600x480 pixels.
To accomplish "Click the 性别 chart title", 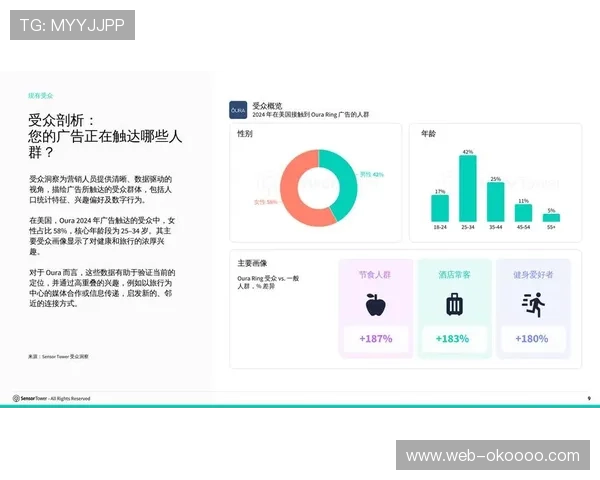I will pos(245,134).
